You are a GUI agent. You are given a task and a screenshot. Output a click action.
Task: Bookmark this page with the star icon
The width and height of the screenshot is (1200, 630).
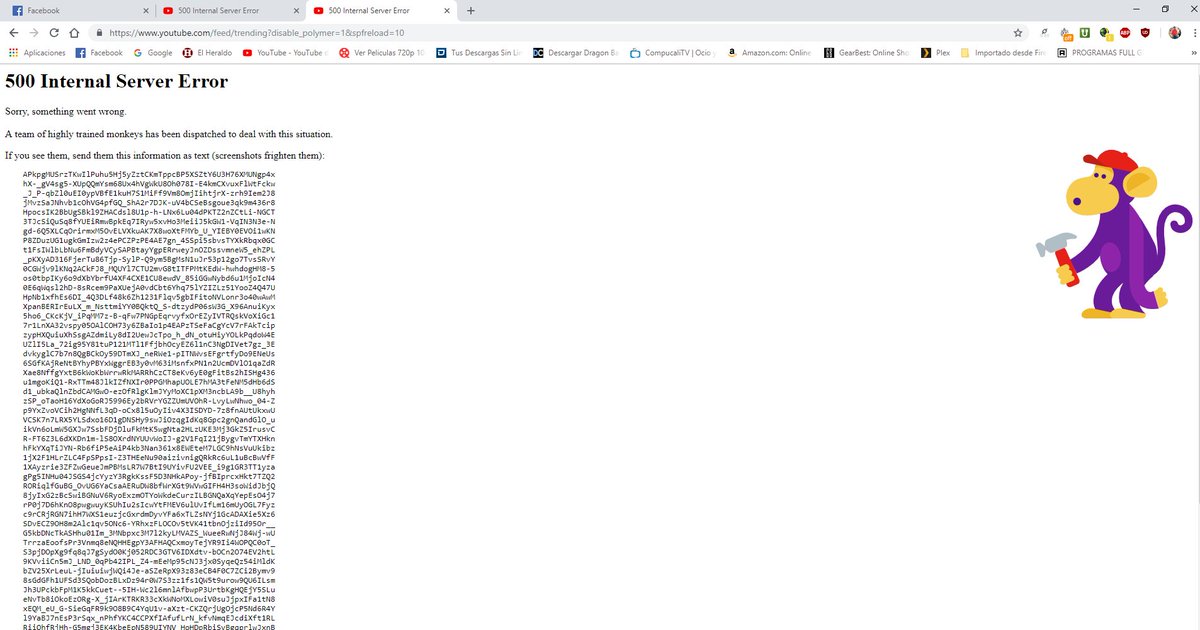pyautogui.click(x=1018, y=33)
